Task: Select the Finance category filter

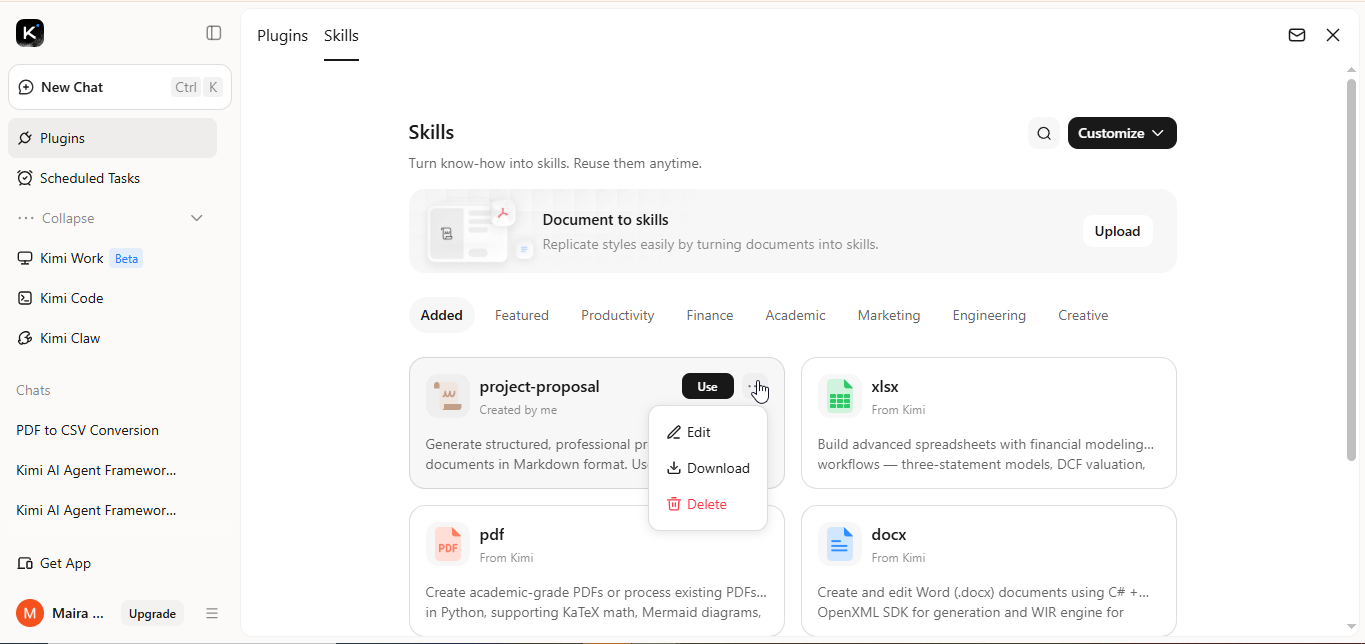Action: click(x=710, y=315)
